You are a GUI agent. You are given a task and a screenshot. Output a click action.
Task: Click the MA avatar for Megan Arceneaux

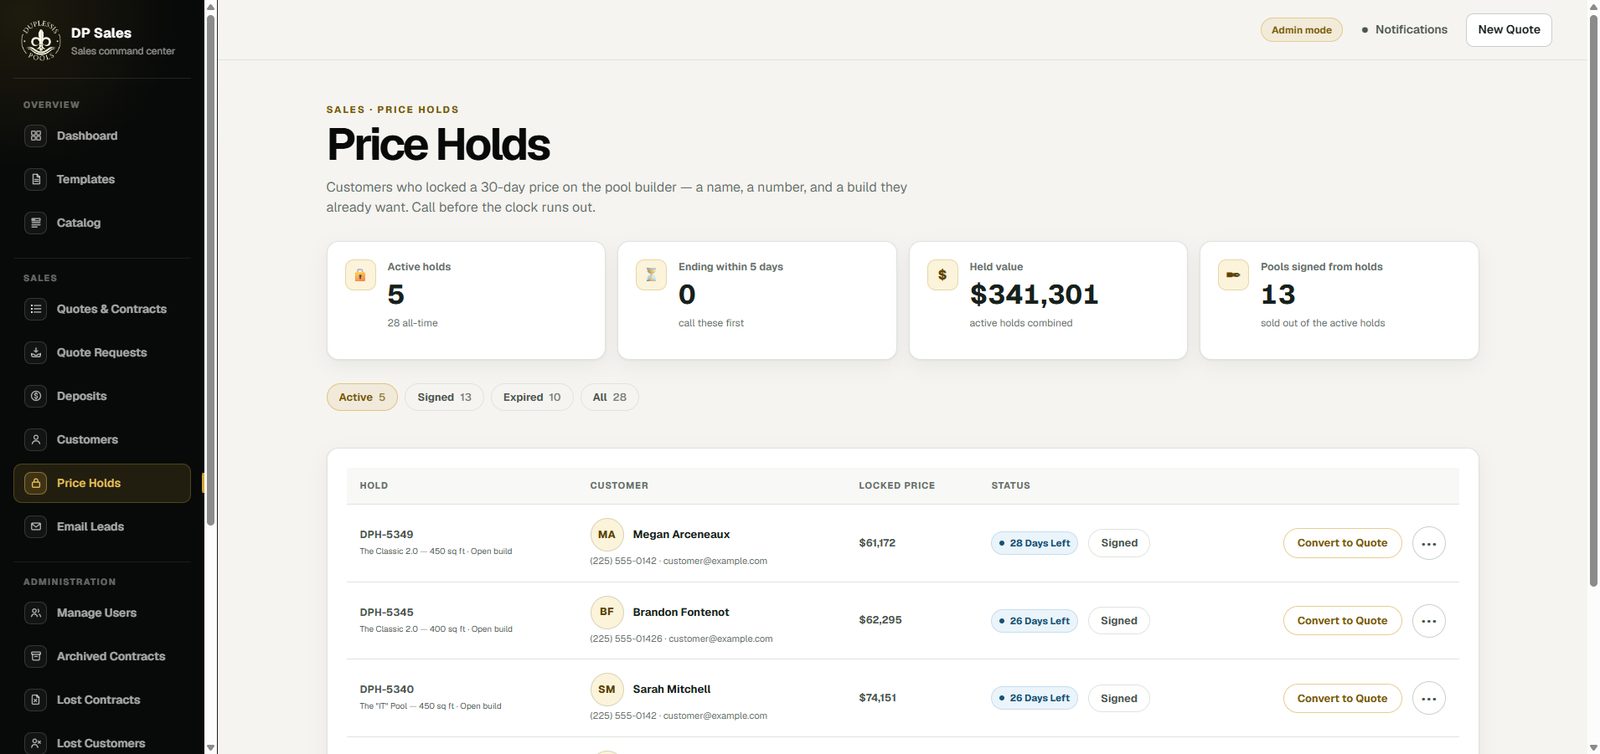[607, 535]
